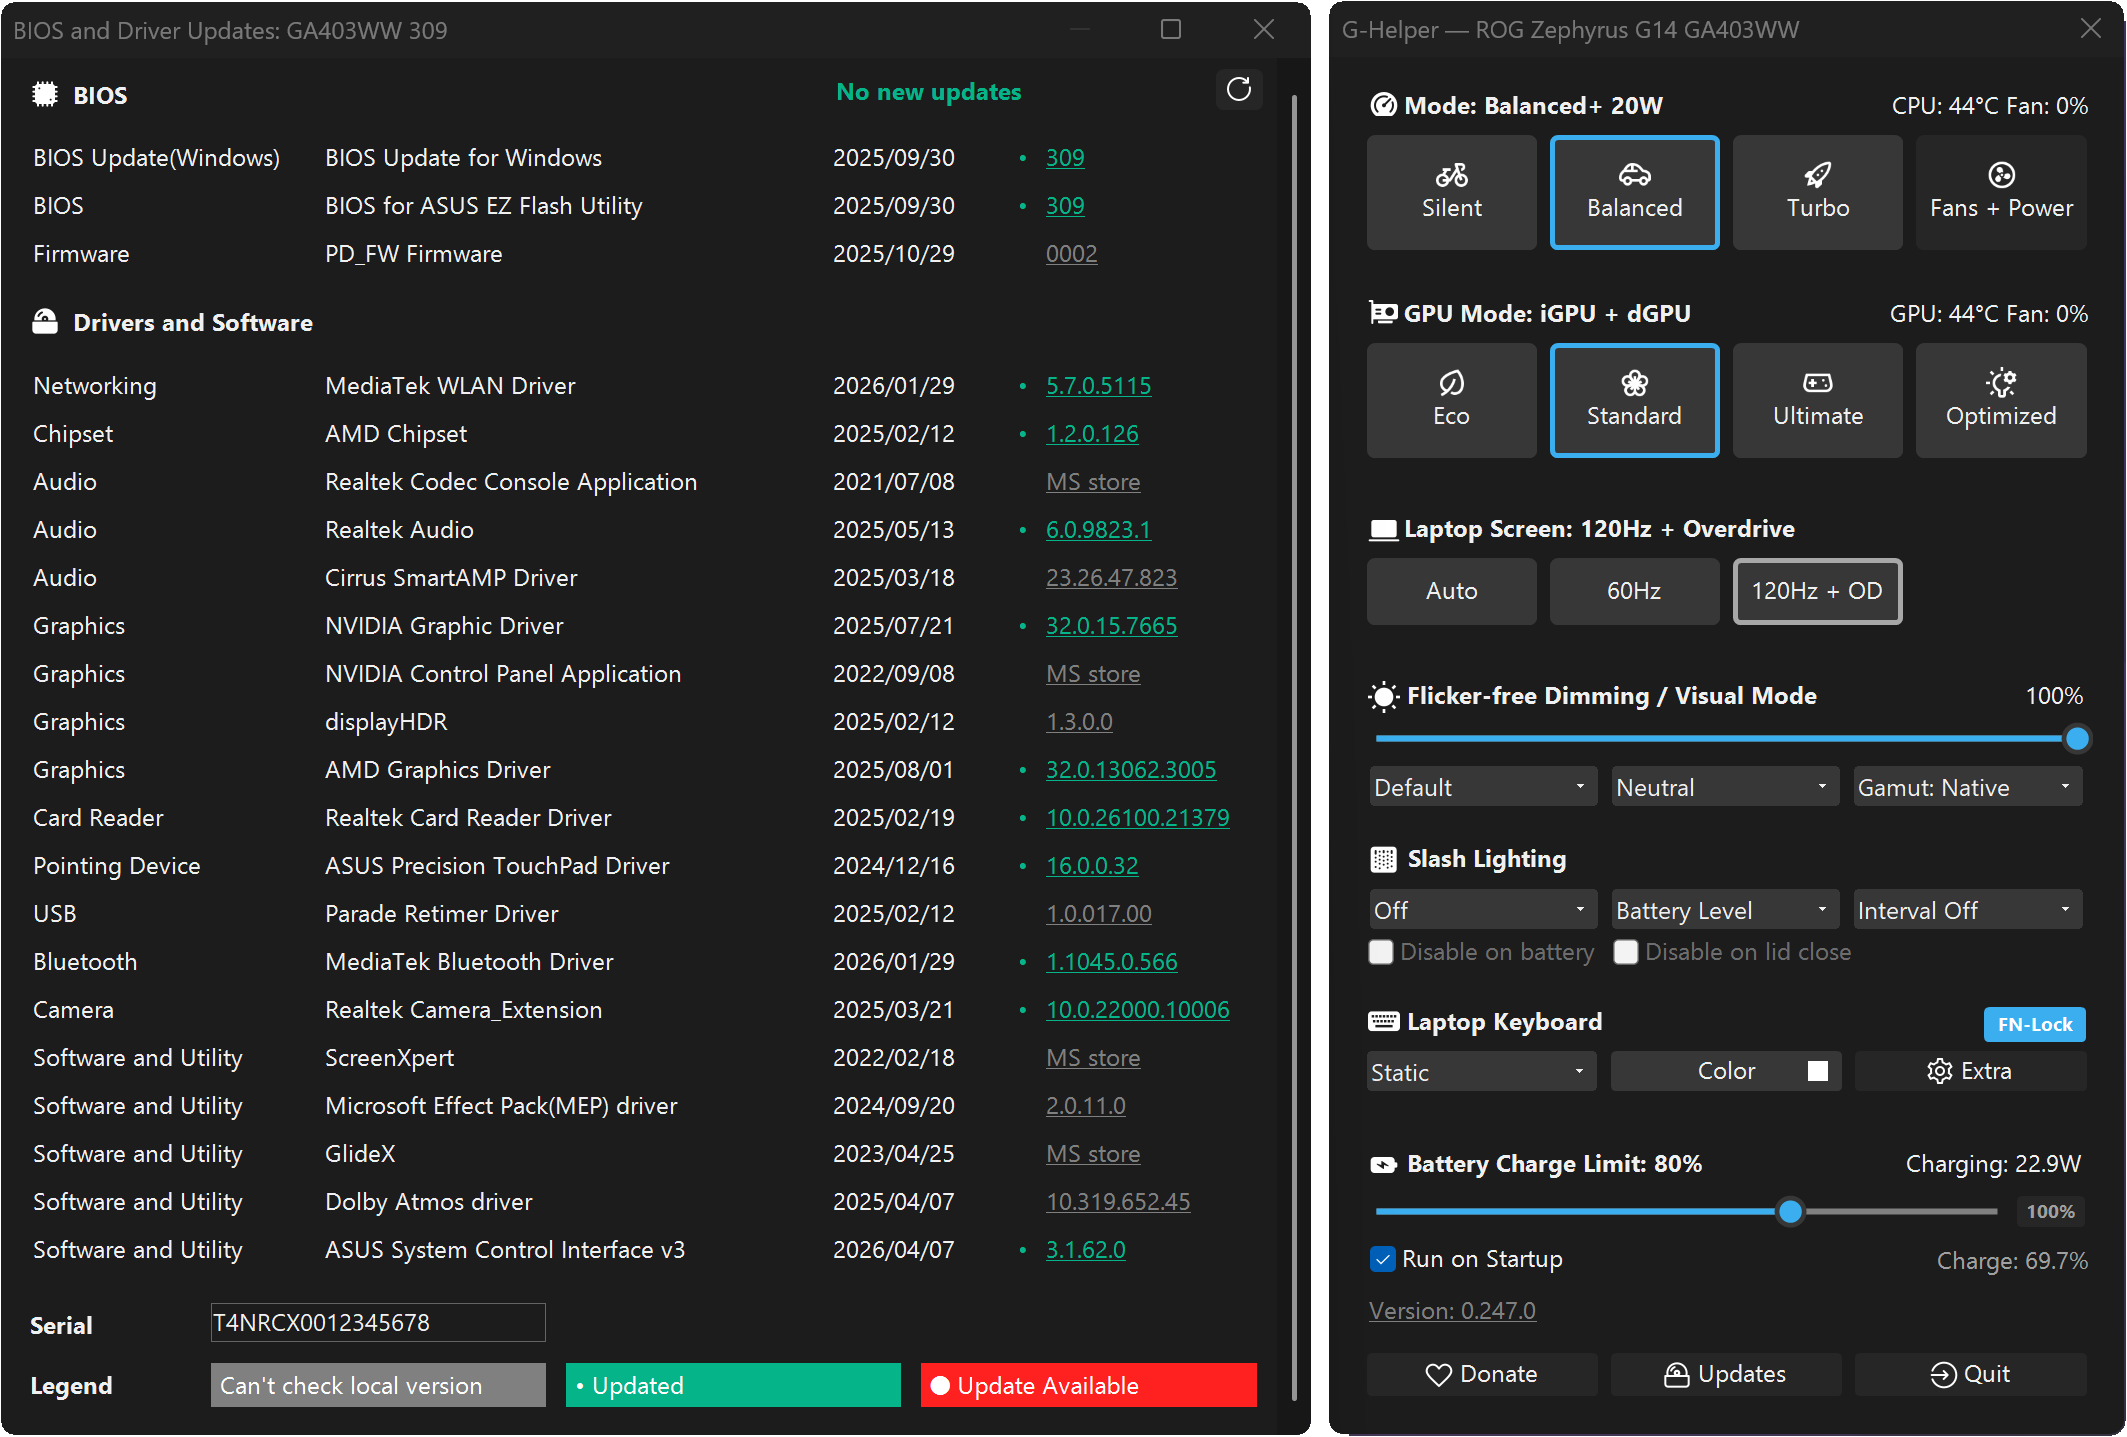Open Microsoft Effect Pack 2.0.11.0 link
This screenshot has width=2127, height=1437.
(1085, 1106)
